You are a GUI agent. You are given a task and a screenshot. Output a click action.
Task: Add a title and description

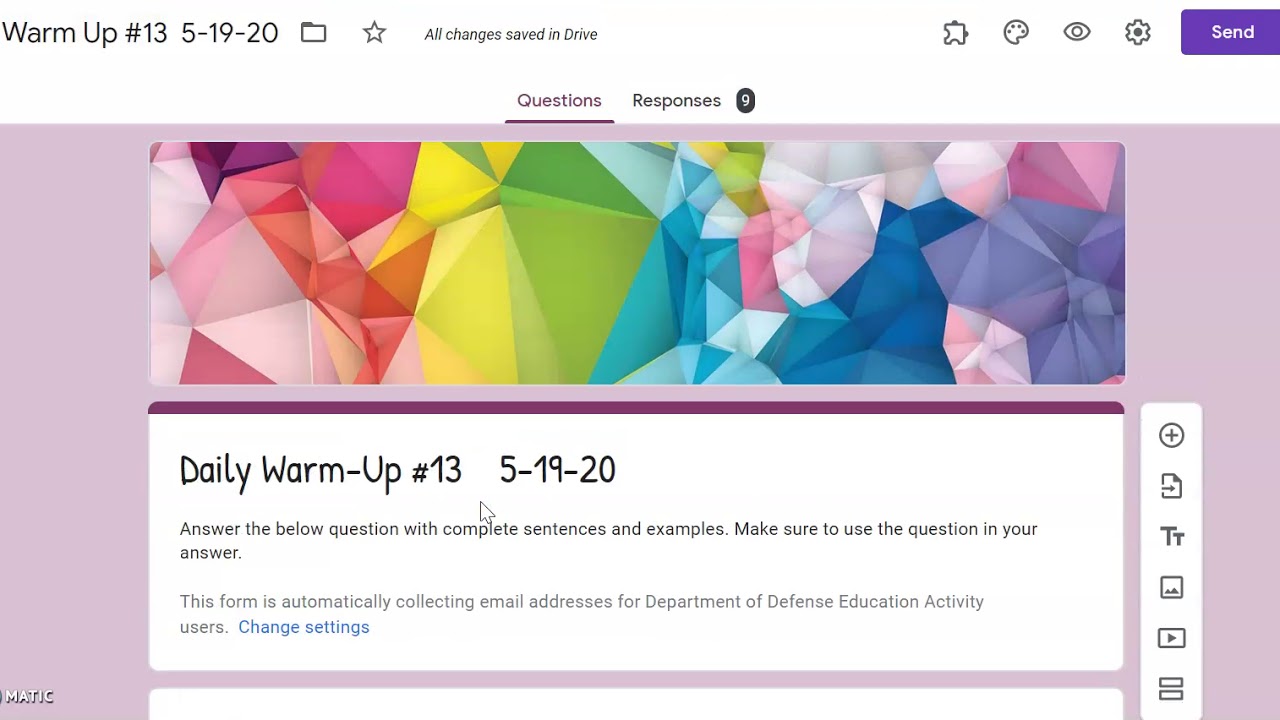tap(1172, 537)
